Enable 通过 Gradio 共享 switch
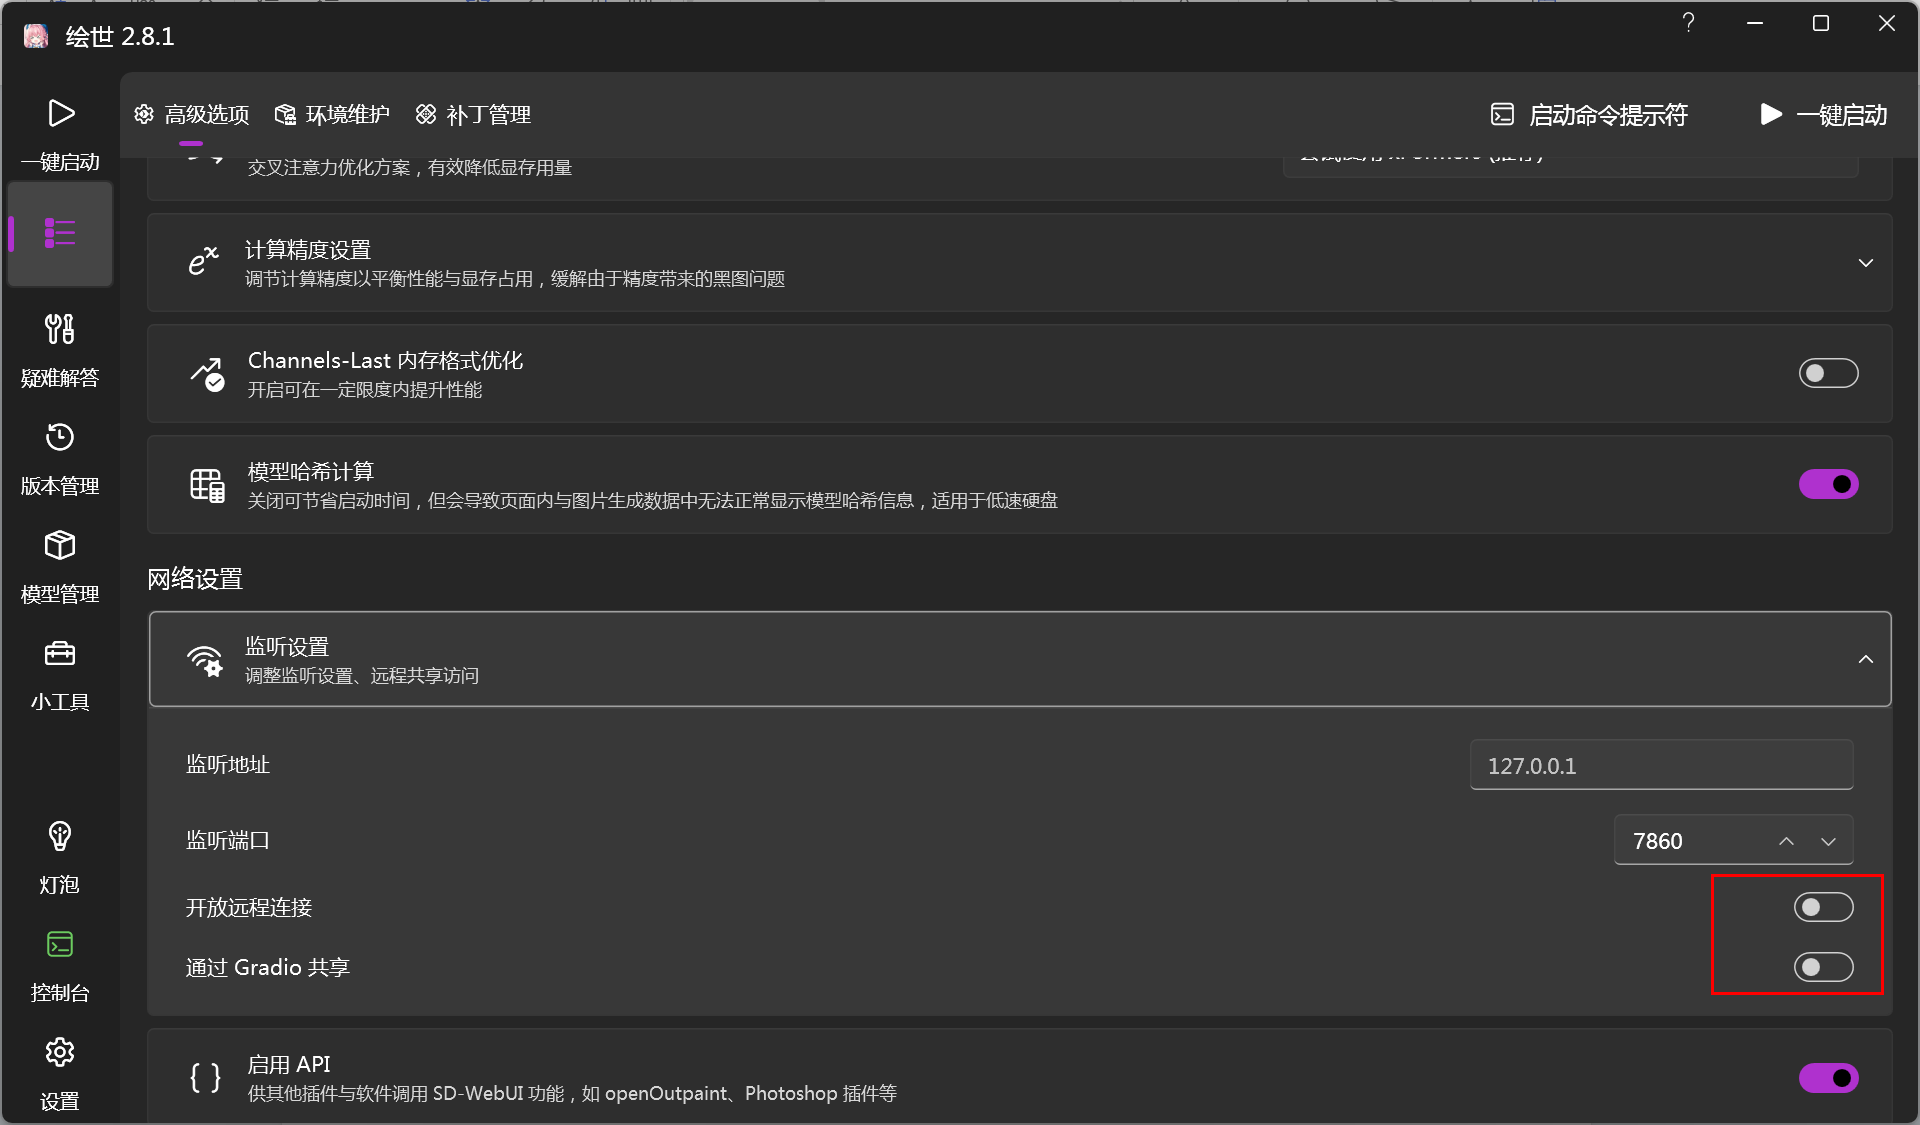Screen dimensions: 1920x1125 coord(1822,967)
